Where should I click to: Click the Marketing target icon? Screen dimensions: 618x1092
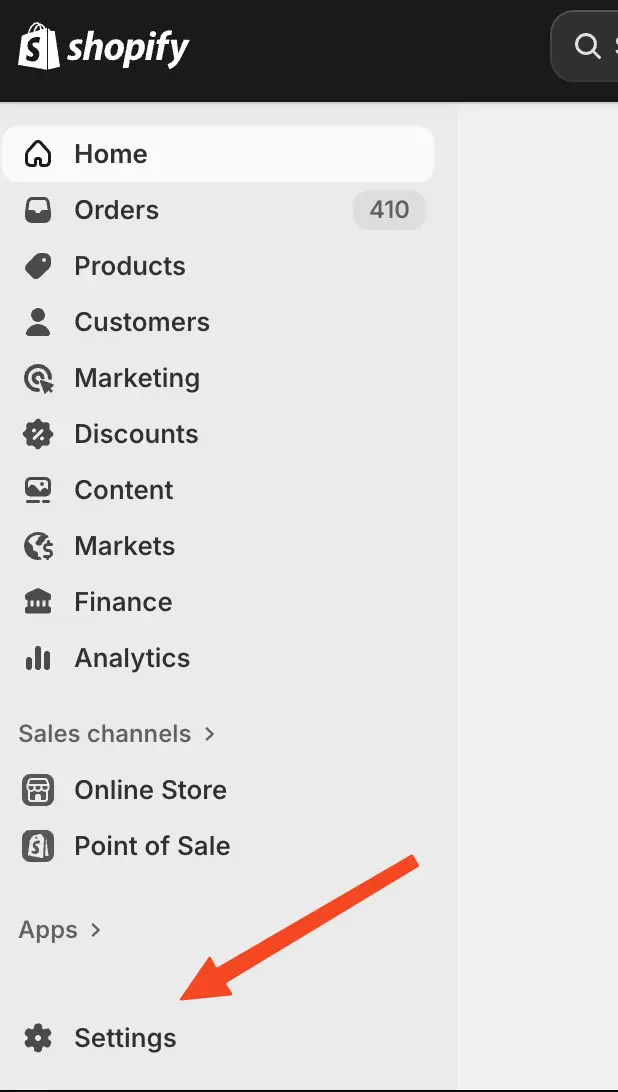(x=38, y=378)
